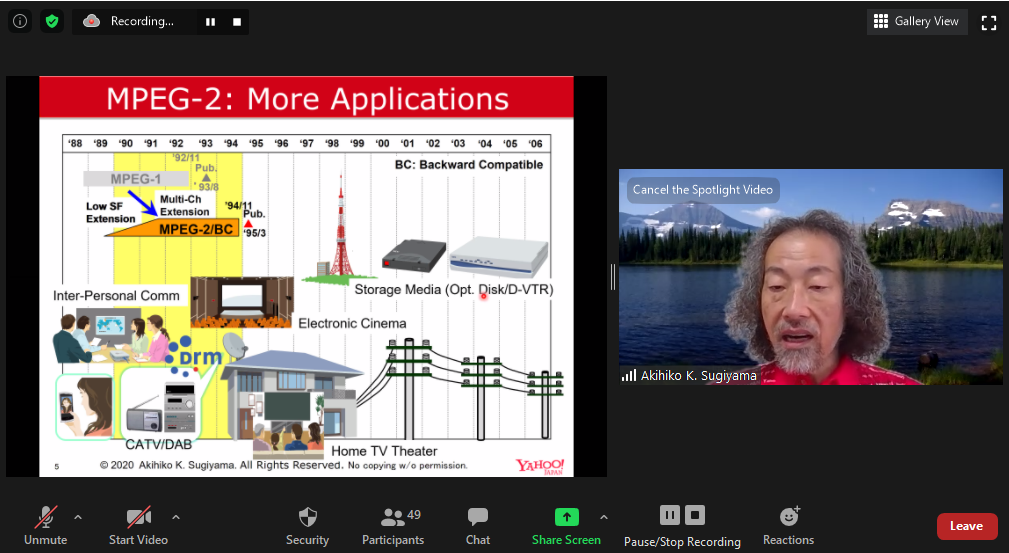Click the 'Storage Media (Opt. Disk/D-VTR)' text
1009x553 pixels.
tap(454, 290)
